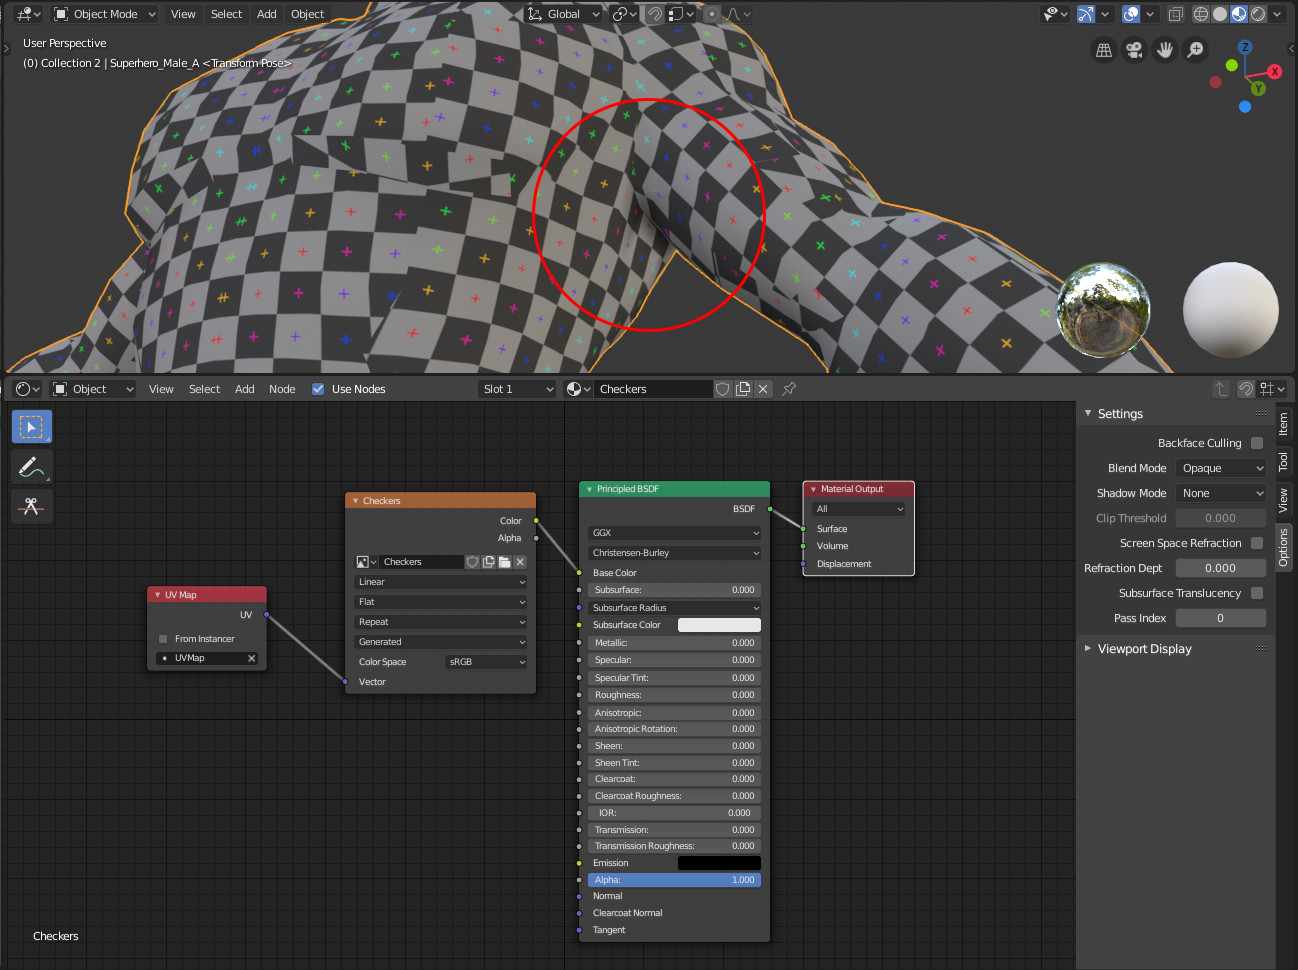Click the Alpha value slider in Principled BSDF
Image resolution: width=1298 pixels, height=970 pixels.
674,879
